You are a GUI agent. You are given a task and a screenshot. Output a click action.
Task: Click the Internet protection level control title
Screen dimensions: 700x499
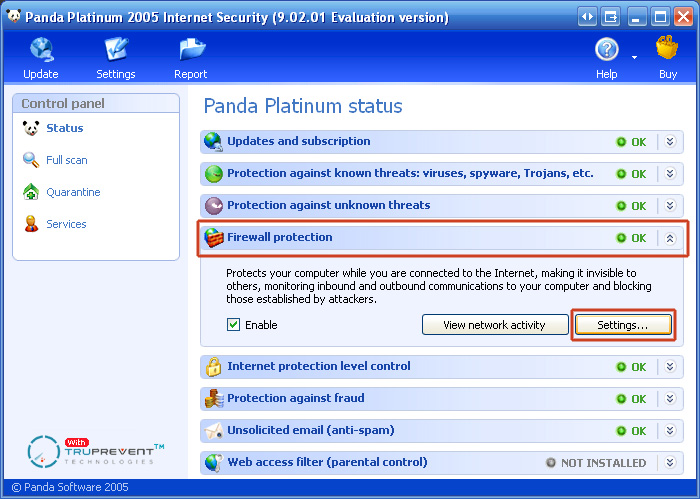click(319, 366)
